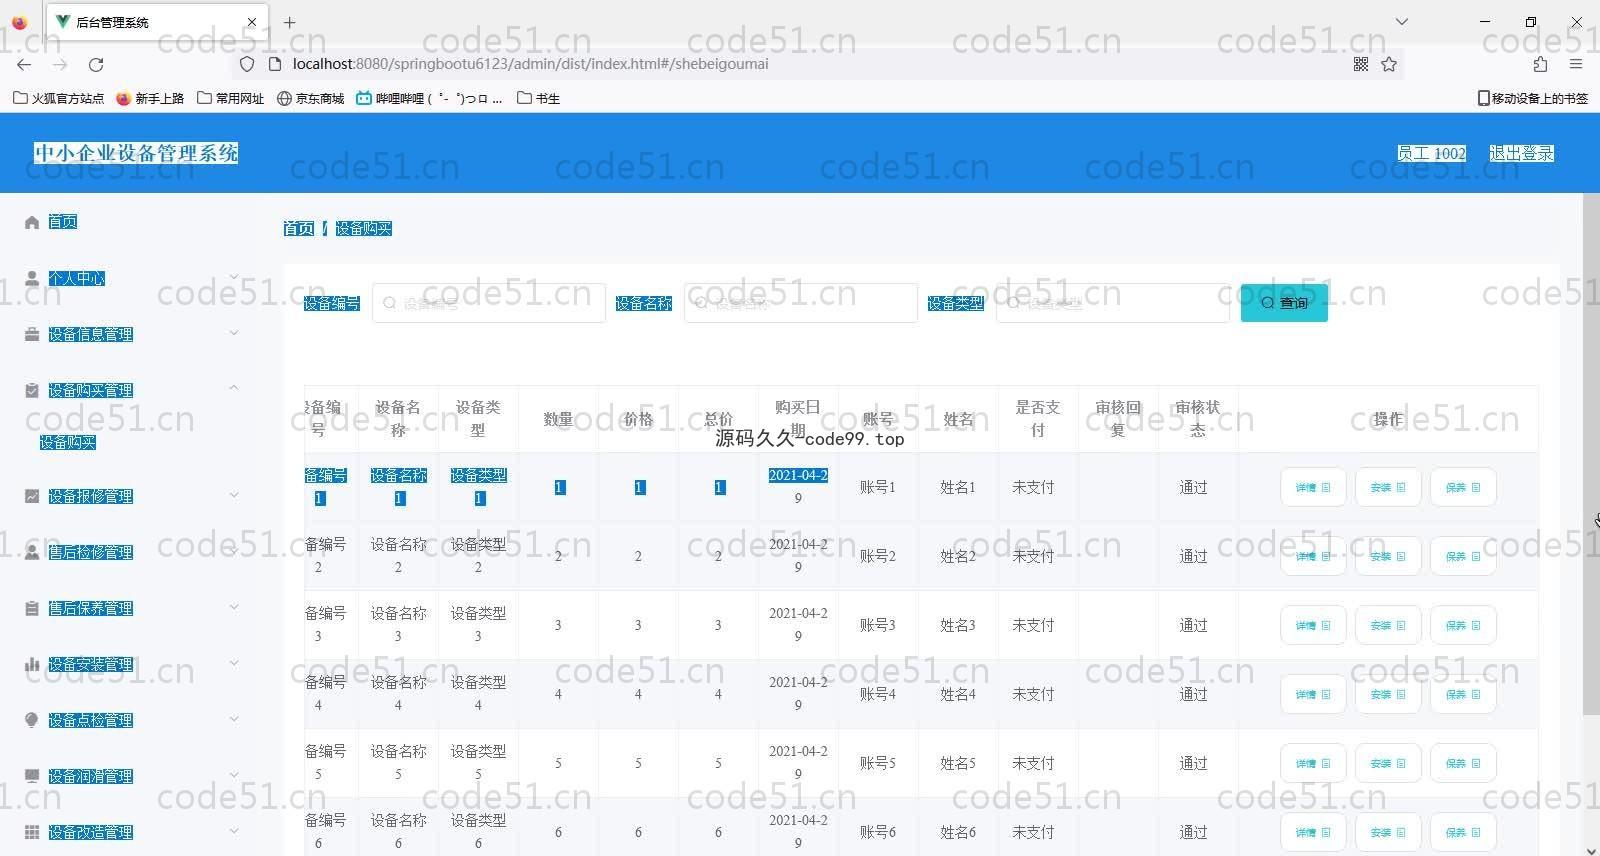Click 安装 button in 账号5 row
The image size is (1600, 856).
pyautogui.click(x=1388, y=764)
